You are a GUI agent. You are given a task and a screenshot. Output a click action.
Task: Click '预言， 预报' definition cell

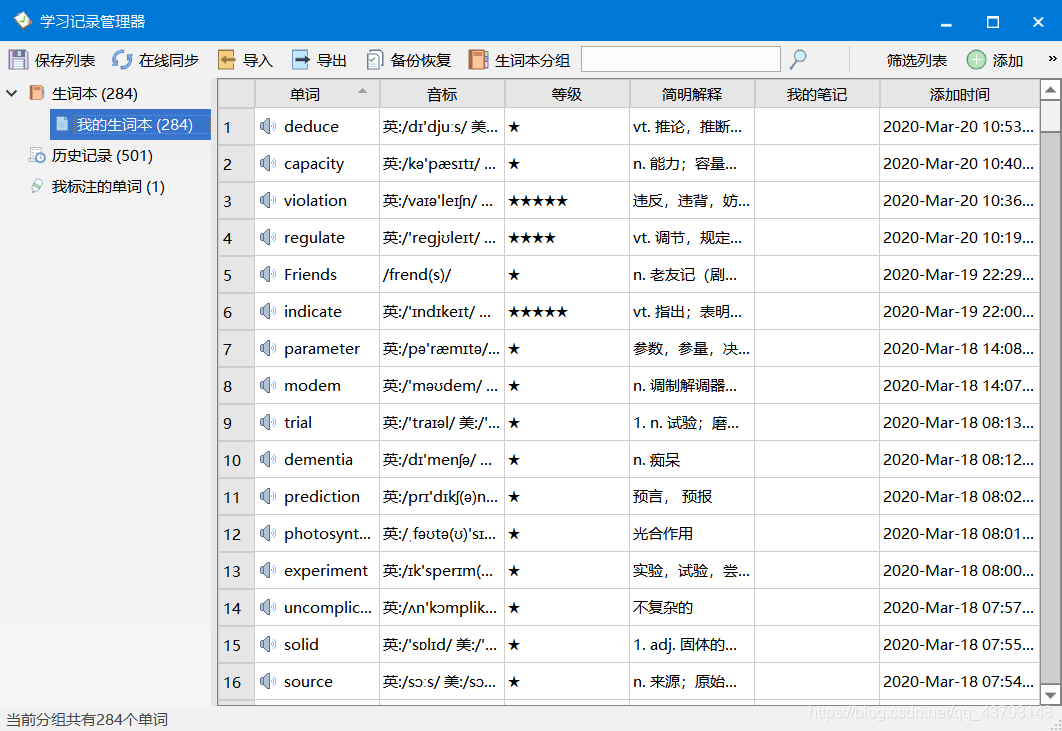click(692, 497)
